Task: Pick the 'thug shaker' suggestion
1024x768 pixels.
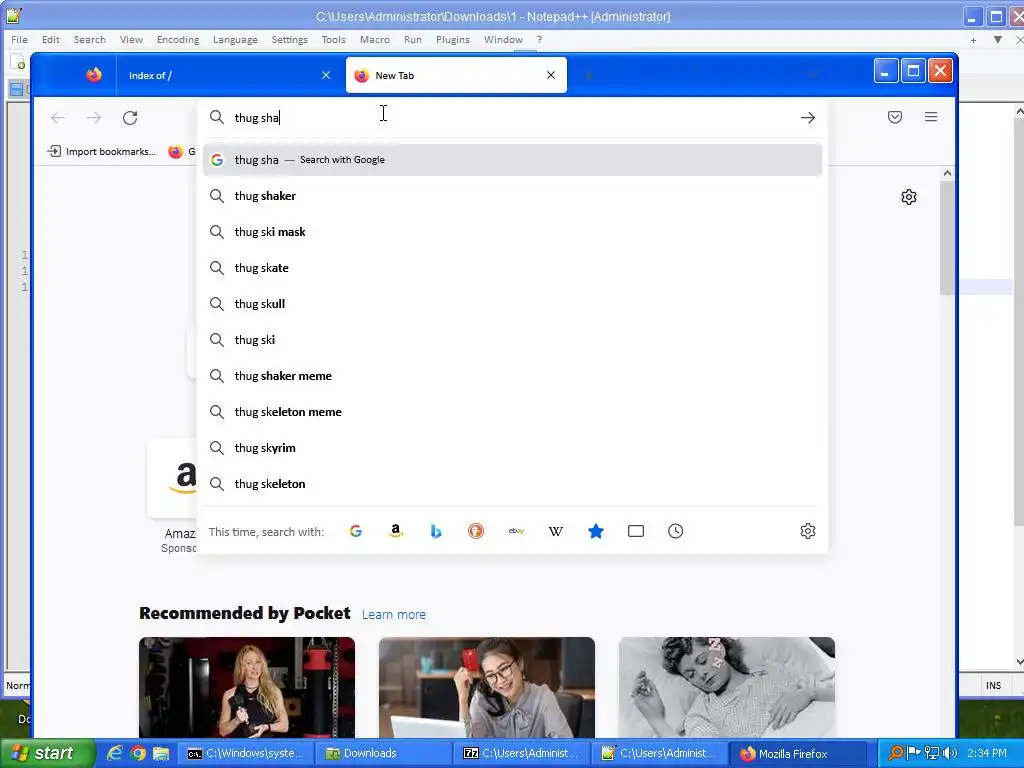Action: (x=512, y=196)
